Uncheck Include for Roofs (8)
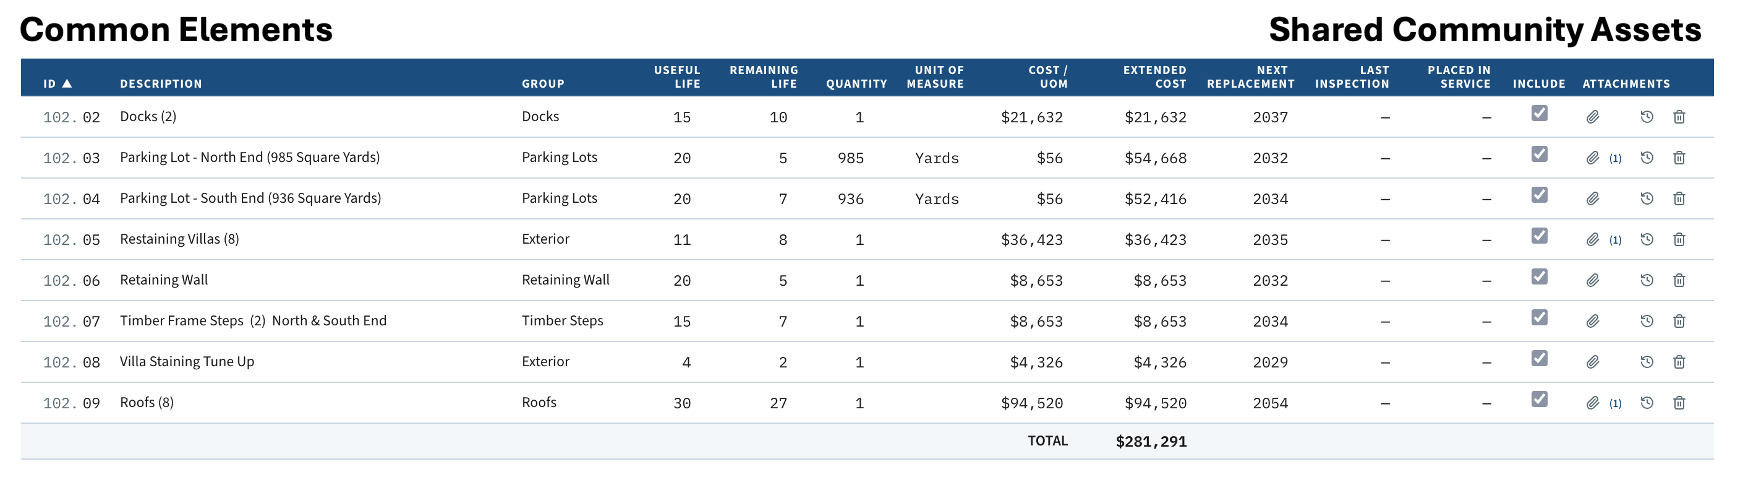Screen dimensions: 1740x486 coord(1540,400)
